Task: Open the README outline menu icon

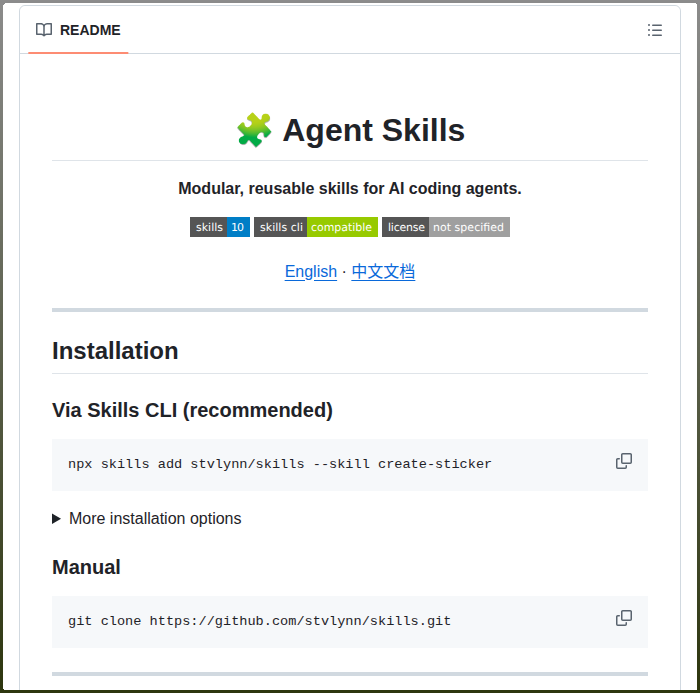Action: coord(655,30)
